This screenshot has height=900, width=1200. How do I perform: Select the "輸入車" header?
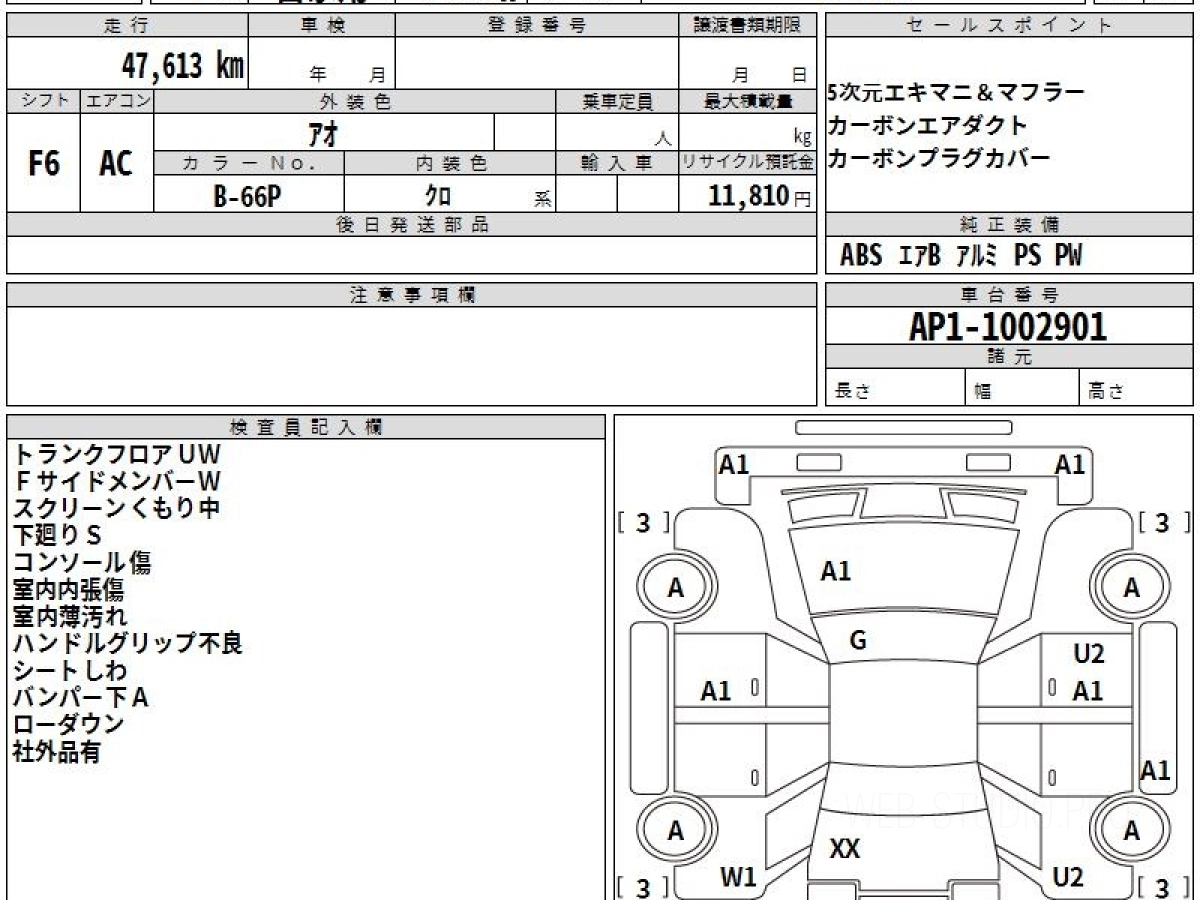[x=617, y=163]
